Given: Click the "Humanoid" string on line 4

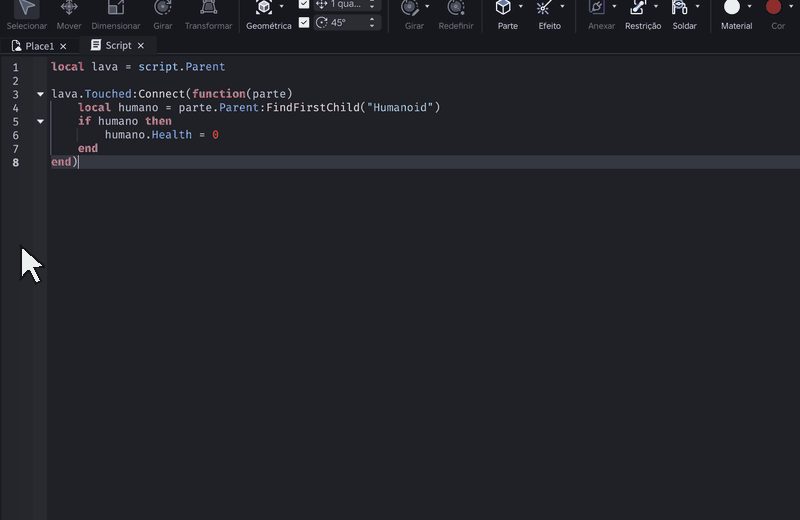Looking at the screenshot, I should pos(400,108).
